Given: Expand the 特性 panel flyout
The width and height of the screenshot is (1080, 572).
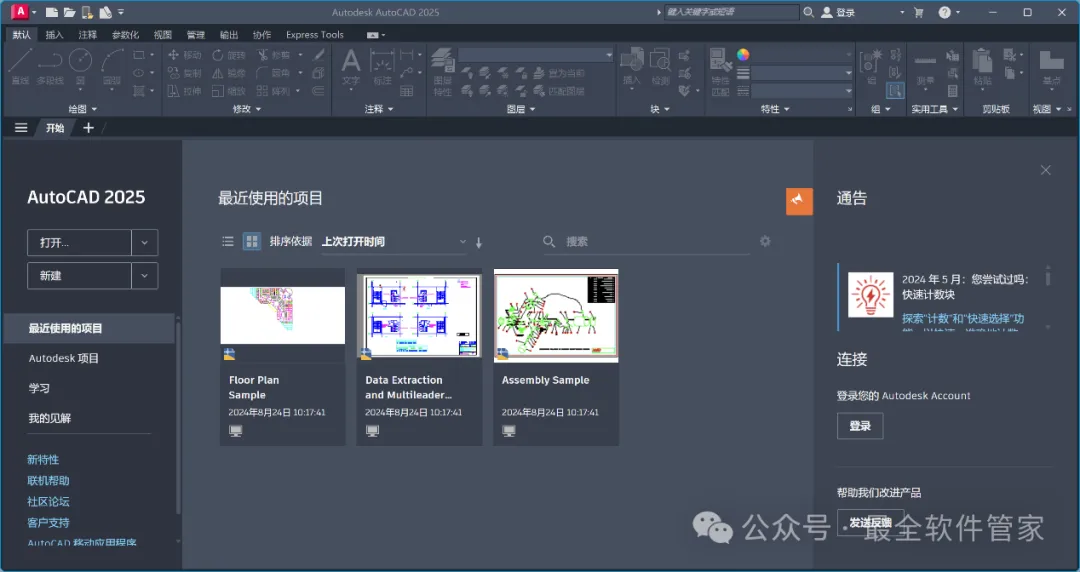Looking at the screenshot, I should point(775,109).
